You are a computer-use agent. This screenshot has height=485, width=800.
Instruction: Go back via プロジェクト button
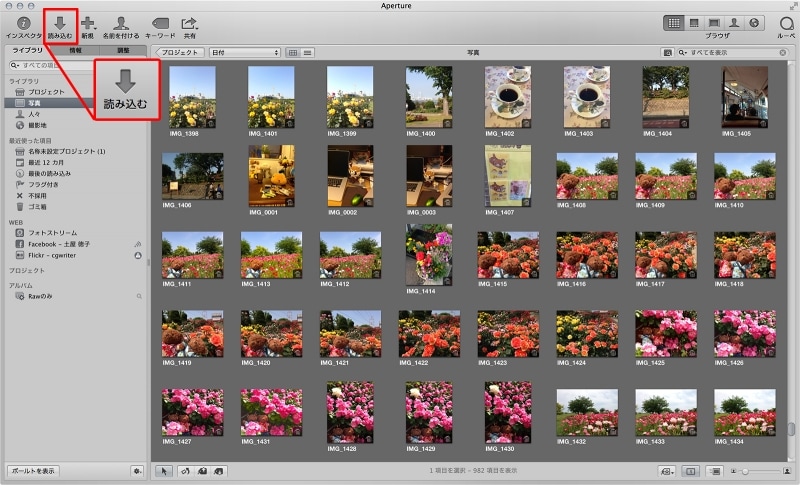coord(178,51)
